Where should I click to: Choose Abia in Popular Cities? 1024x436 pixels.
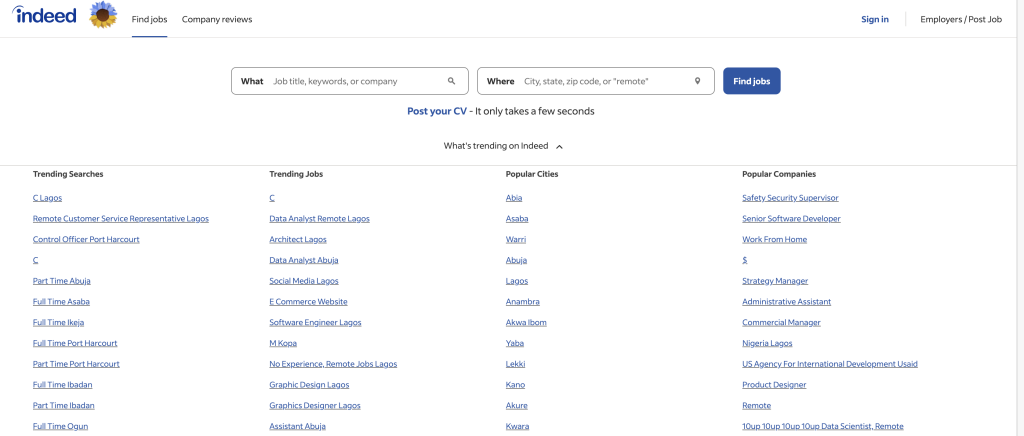pyautogui.click(x=514, y=198)
